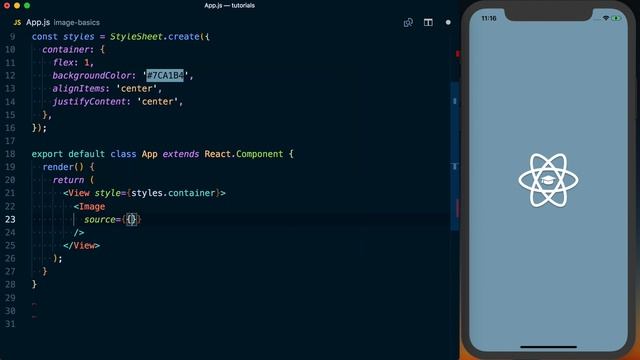The image size is (640, 360).
Task: Click the JS file icon on tab
Action: (17, 22)
